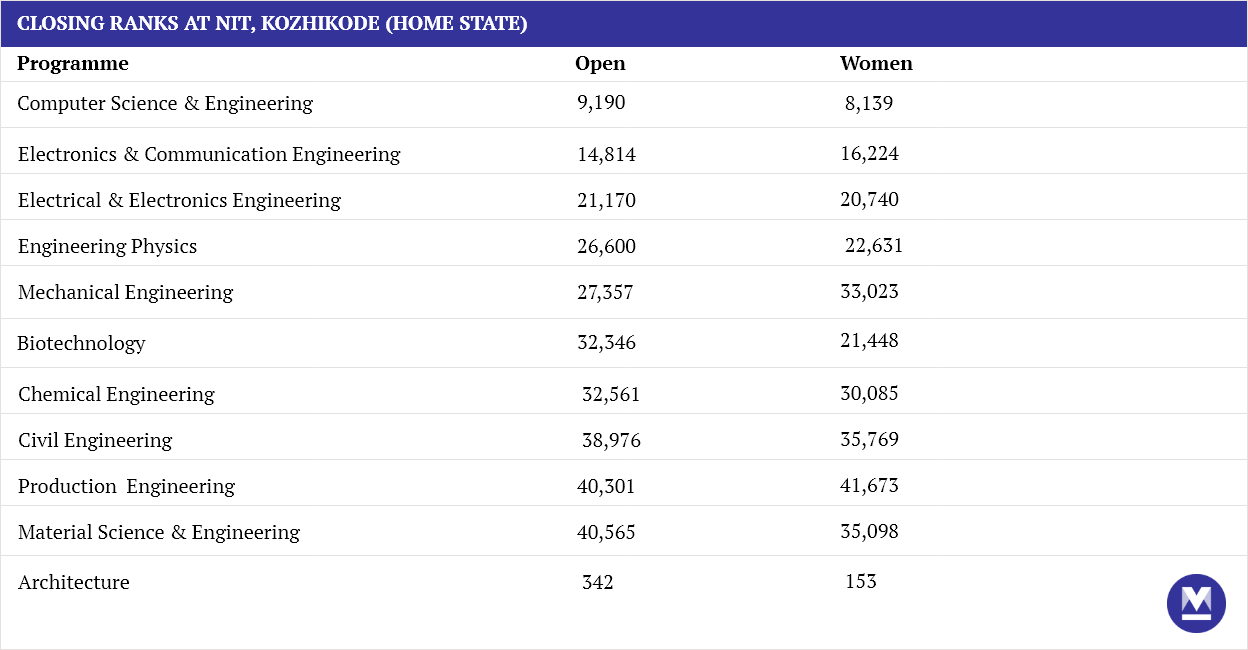Select 'Electronics & Communication Engineering' row label
This screenshot has width=1248, height=650.
(209, 155)
